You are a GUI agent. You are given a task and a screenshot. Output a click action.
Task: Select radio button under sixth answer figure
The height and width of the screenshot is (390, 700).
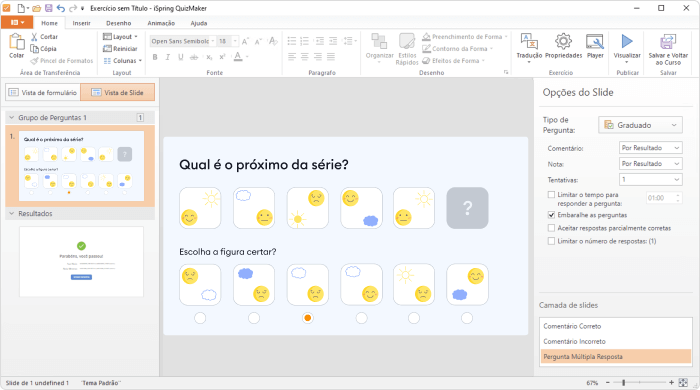tap(467, 318)
